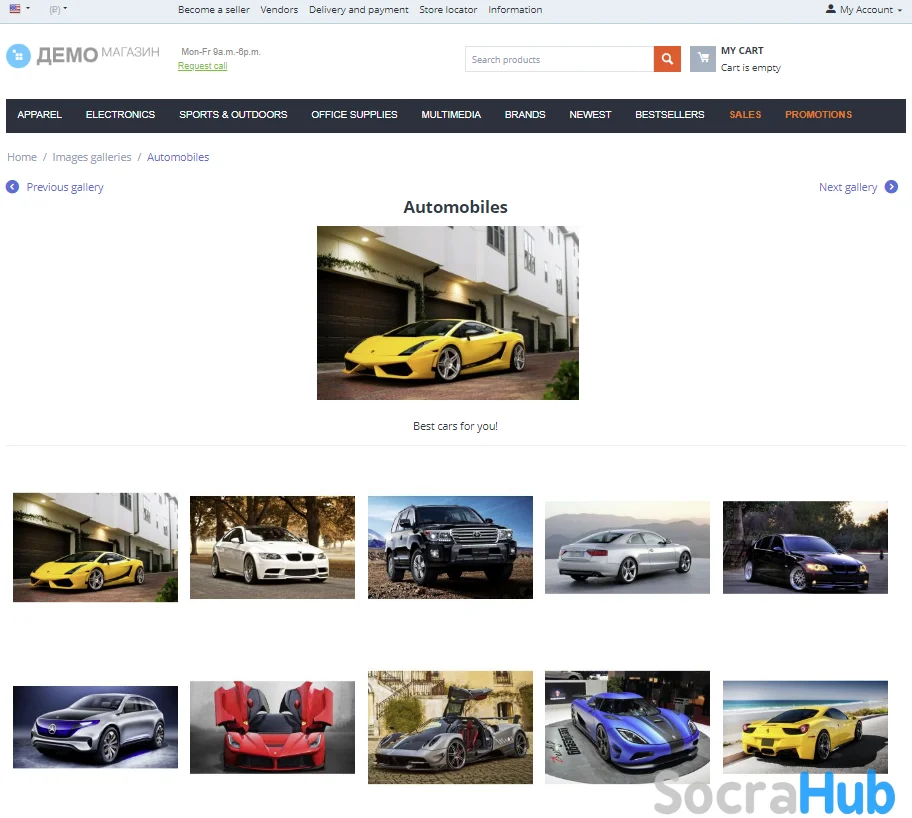Image resolution: width=912 pixels, height=818 pixels.
Task: Expand the My Account dropdown menu
Action: coord(866,10)
